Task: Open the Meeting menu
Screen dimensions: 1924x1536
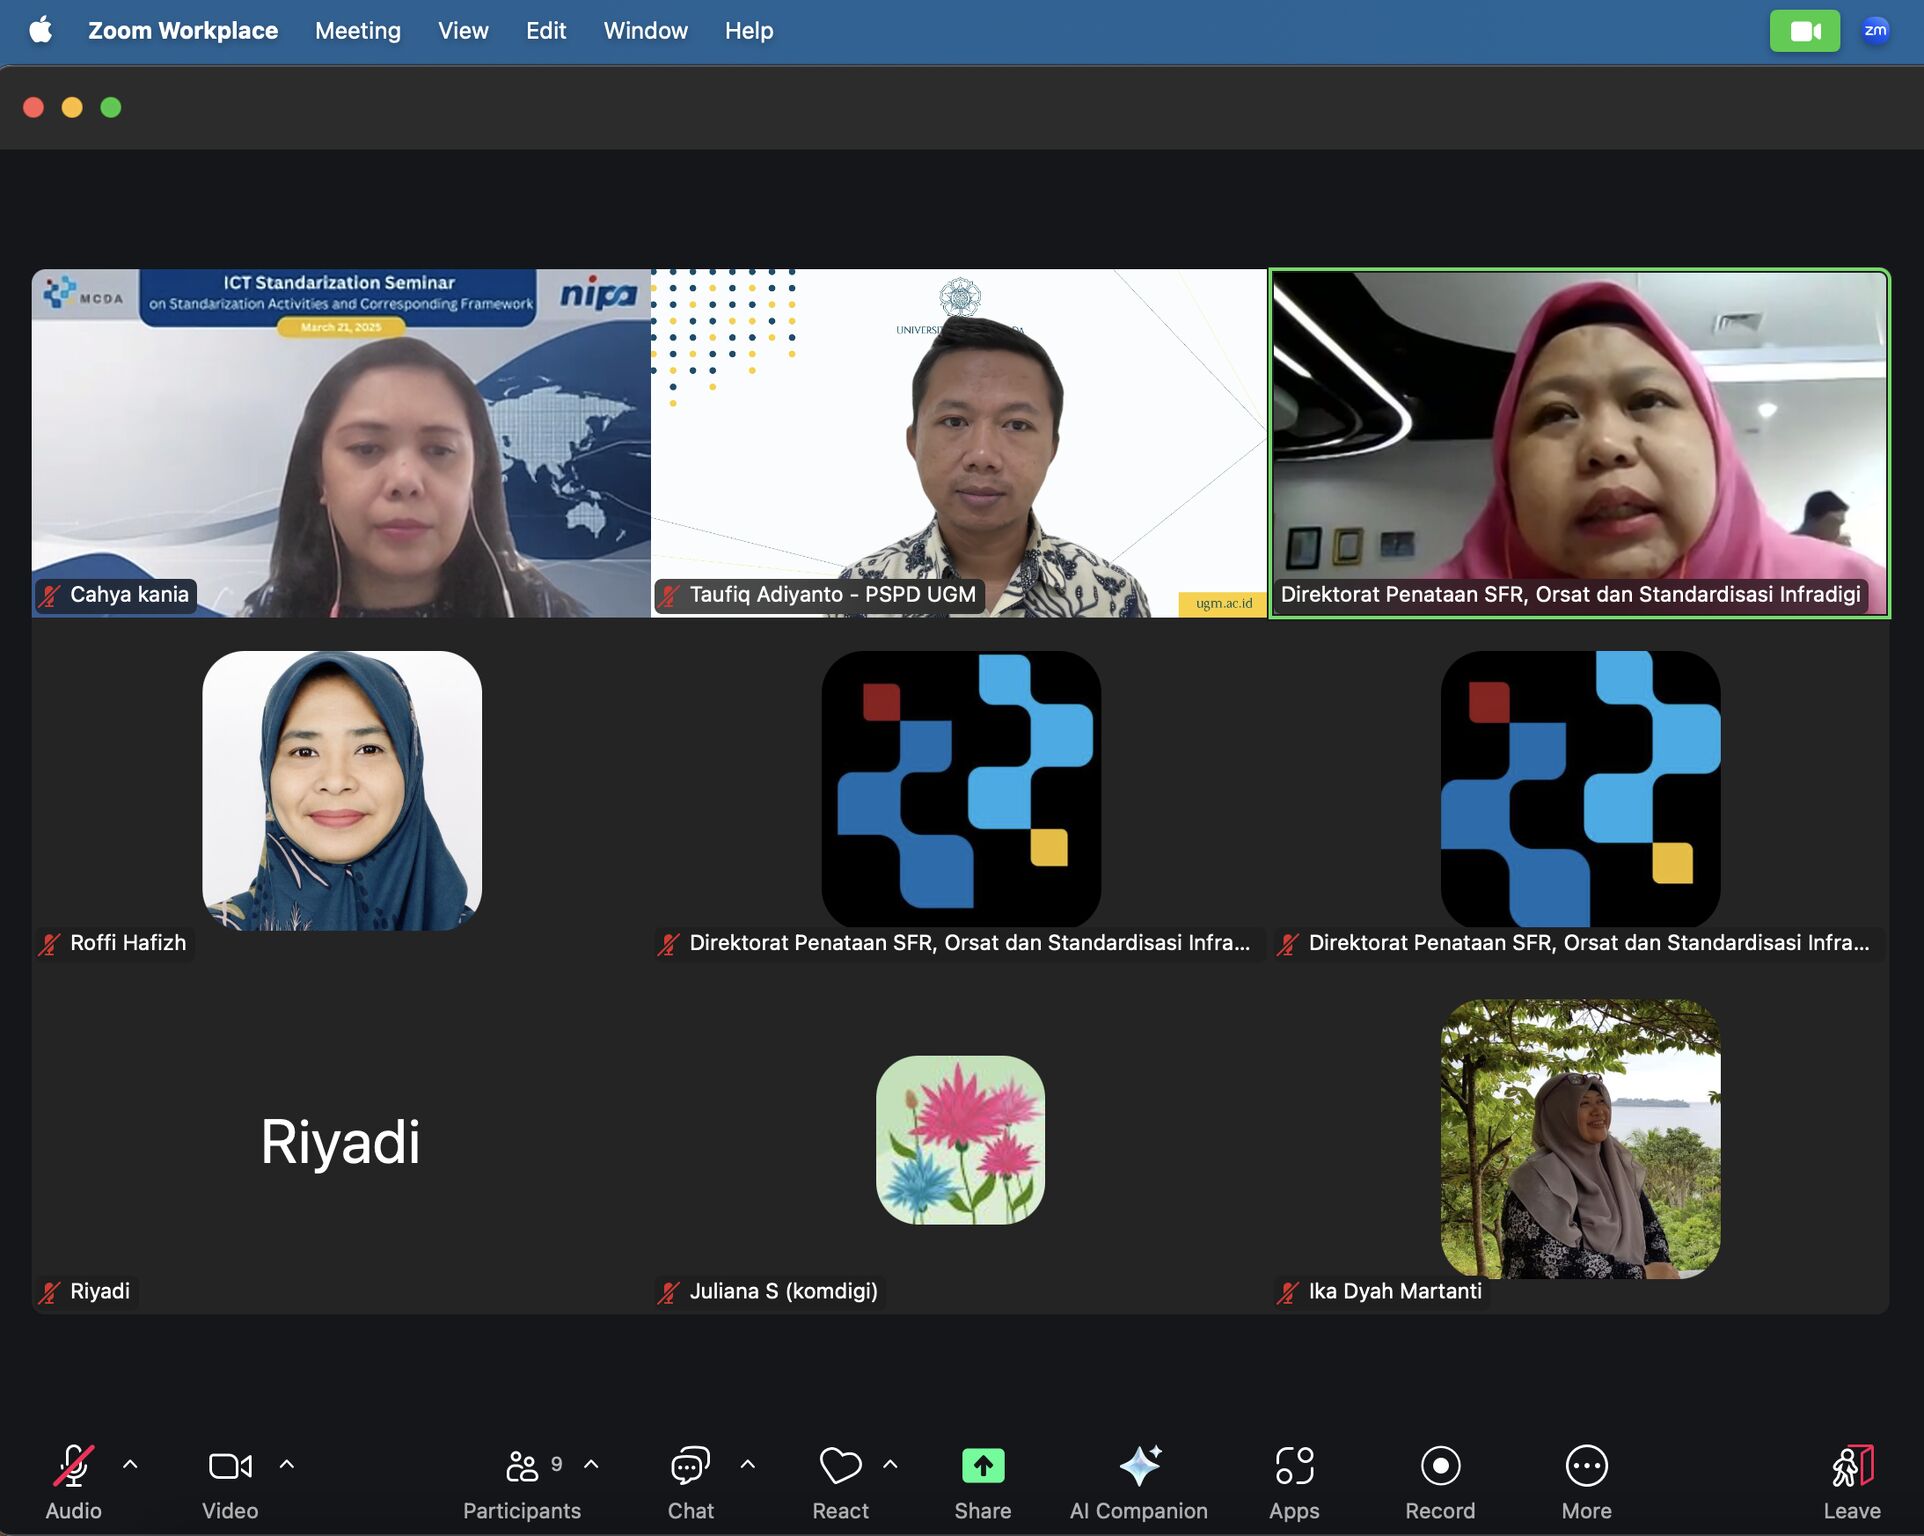Action: [x=357, y=31]
